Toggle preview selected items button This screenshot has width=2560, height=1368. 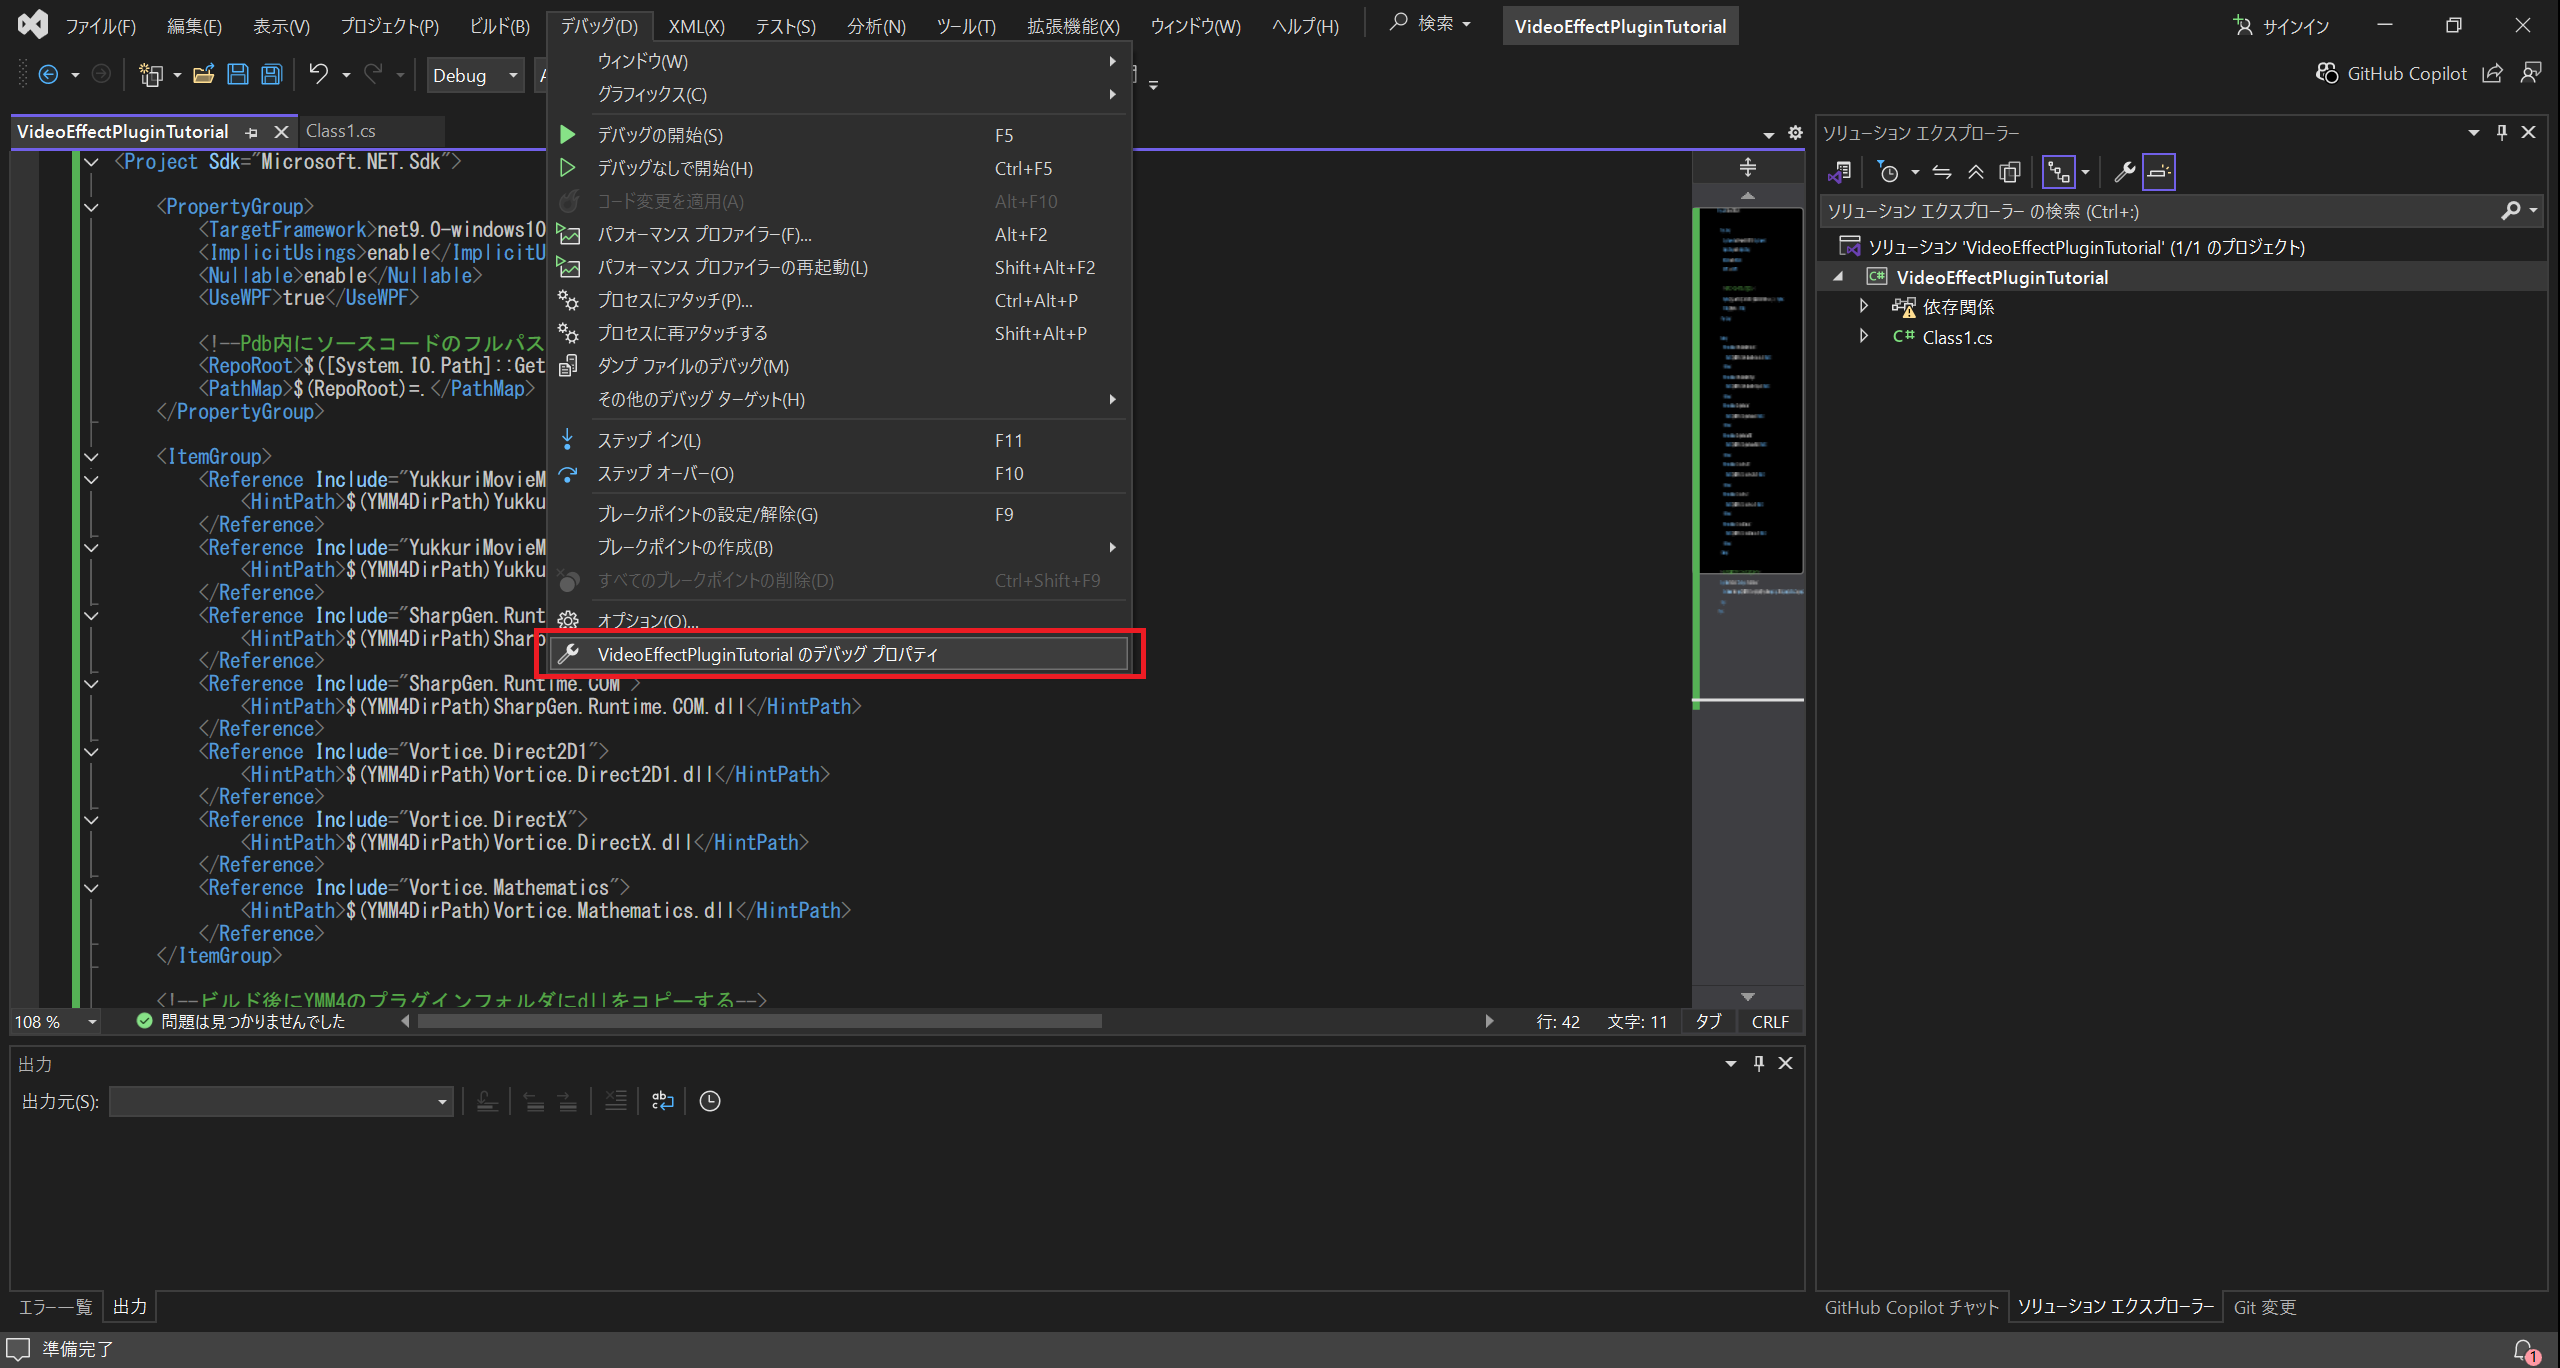[2159, 172]
